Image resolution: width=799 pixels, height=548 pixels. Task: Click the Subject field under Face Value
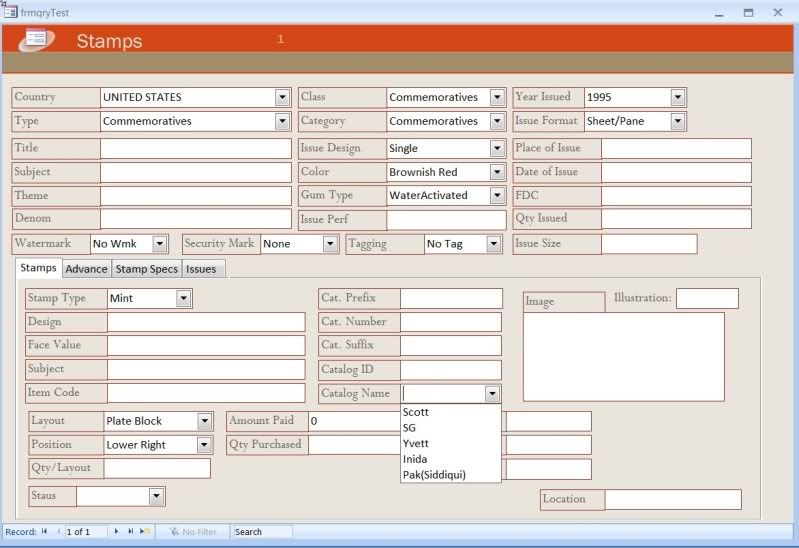click(206, 370)
